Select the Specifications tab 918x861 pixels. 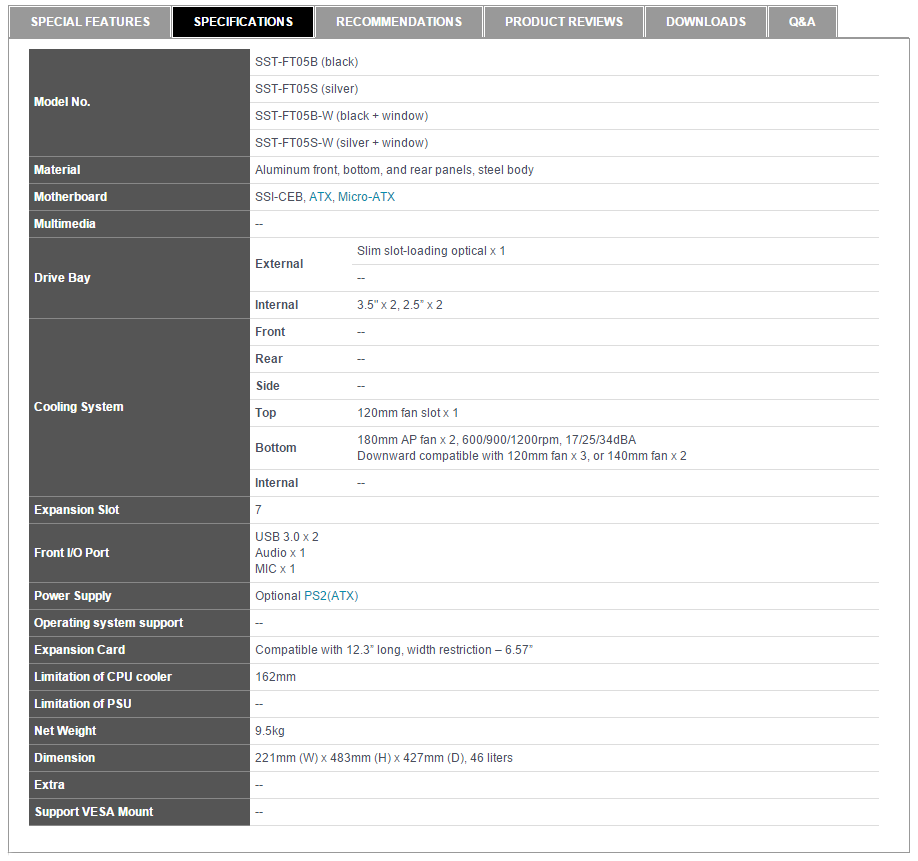click(x=243, y=22)
